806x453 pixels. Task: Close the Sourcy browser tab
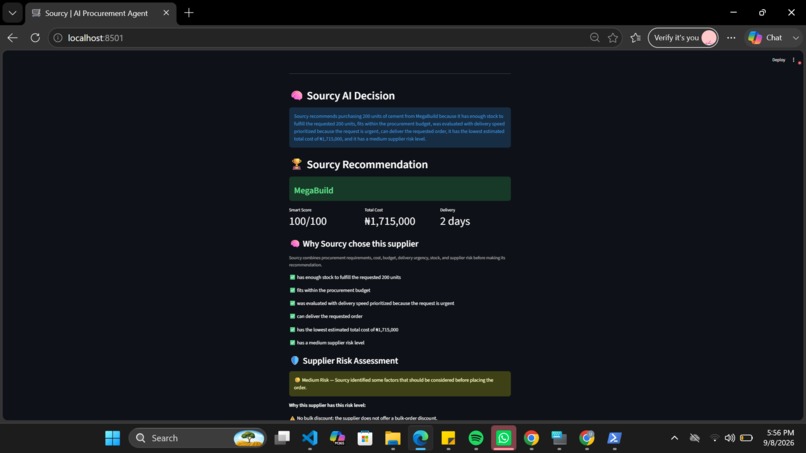pyautogui.click(x=166, y=13)
